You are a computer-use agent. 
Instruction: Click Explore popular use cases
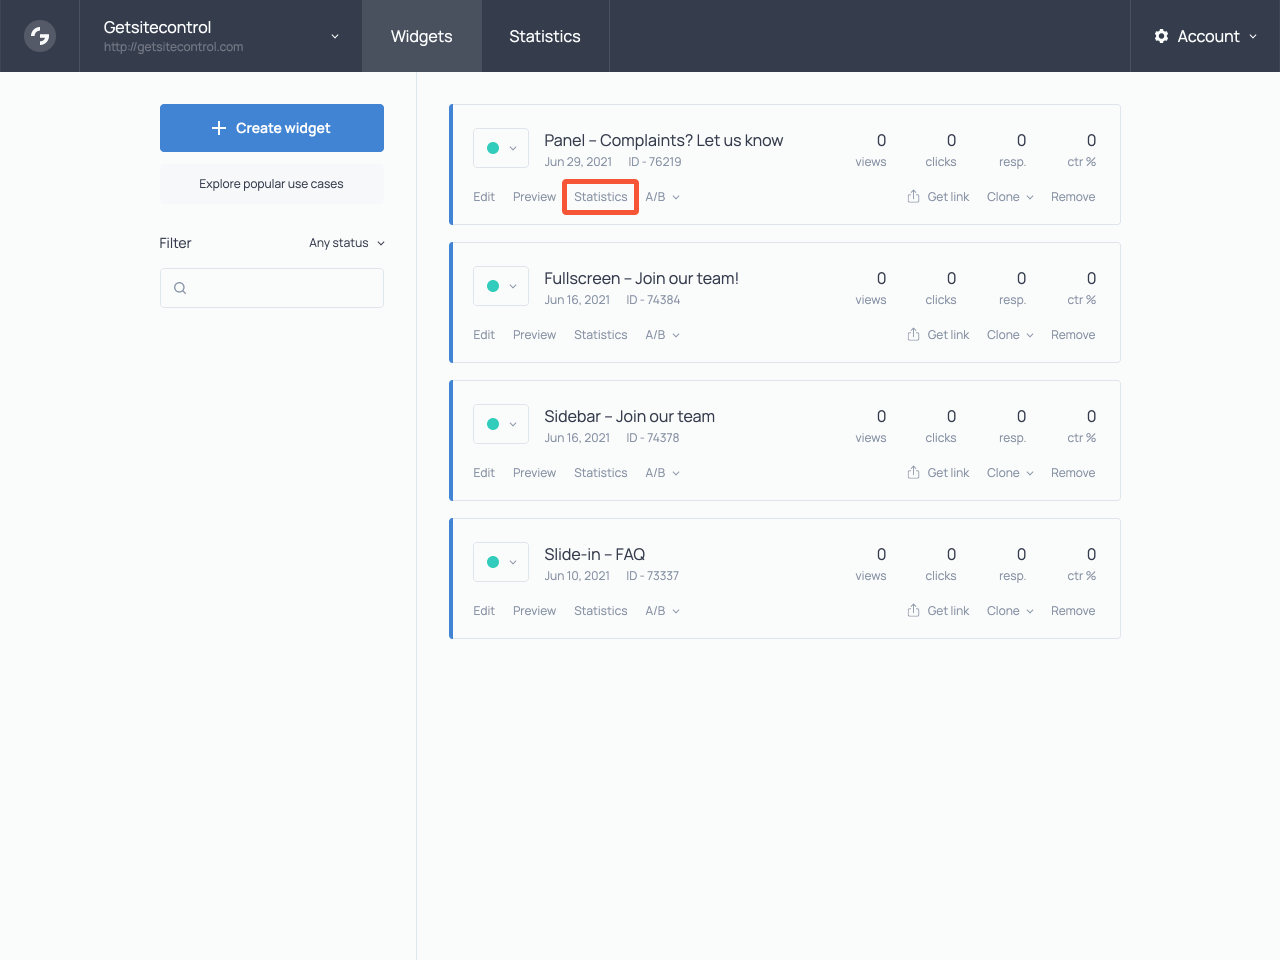pyautogui.click(x=271, y=184)
